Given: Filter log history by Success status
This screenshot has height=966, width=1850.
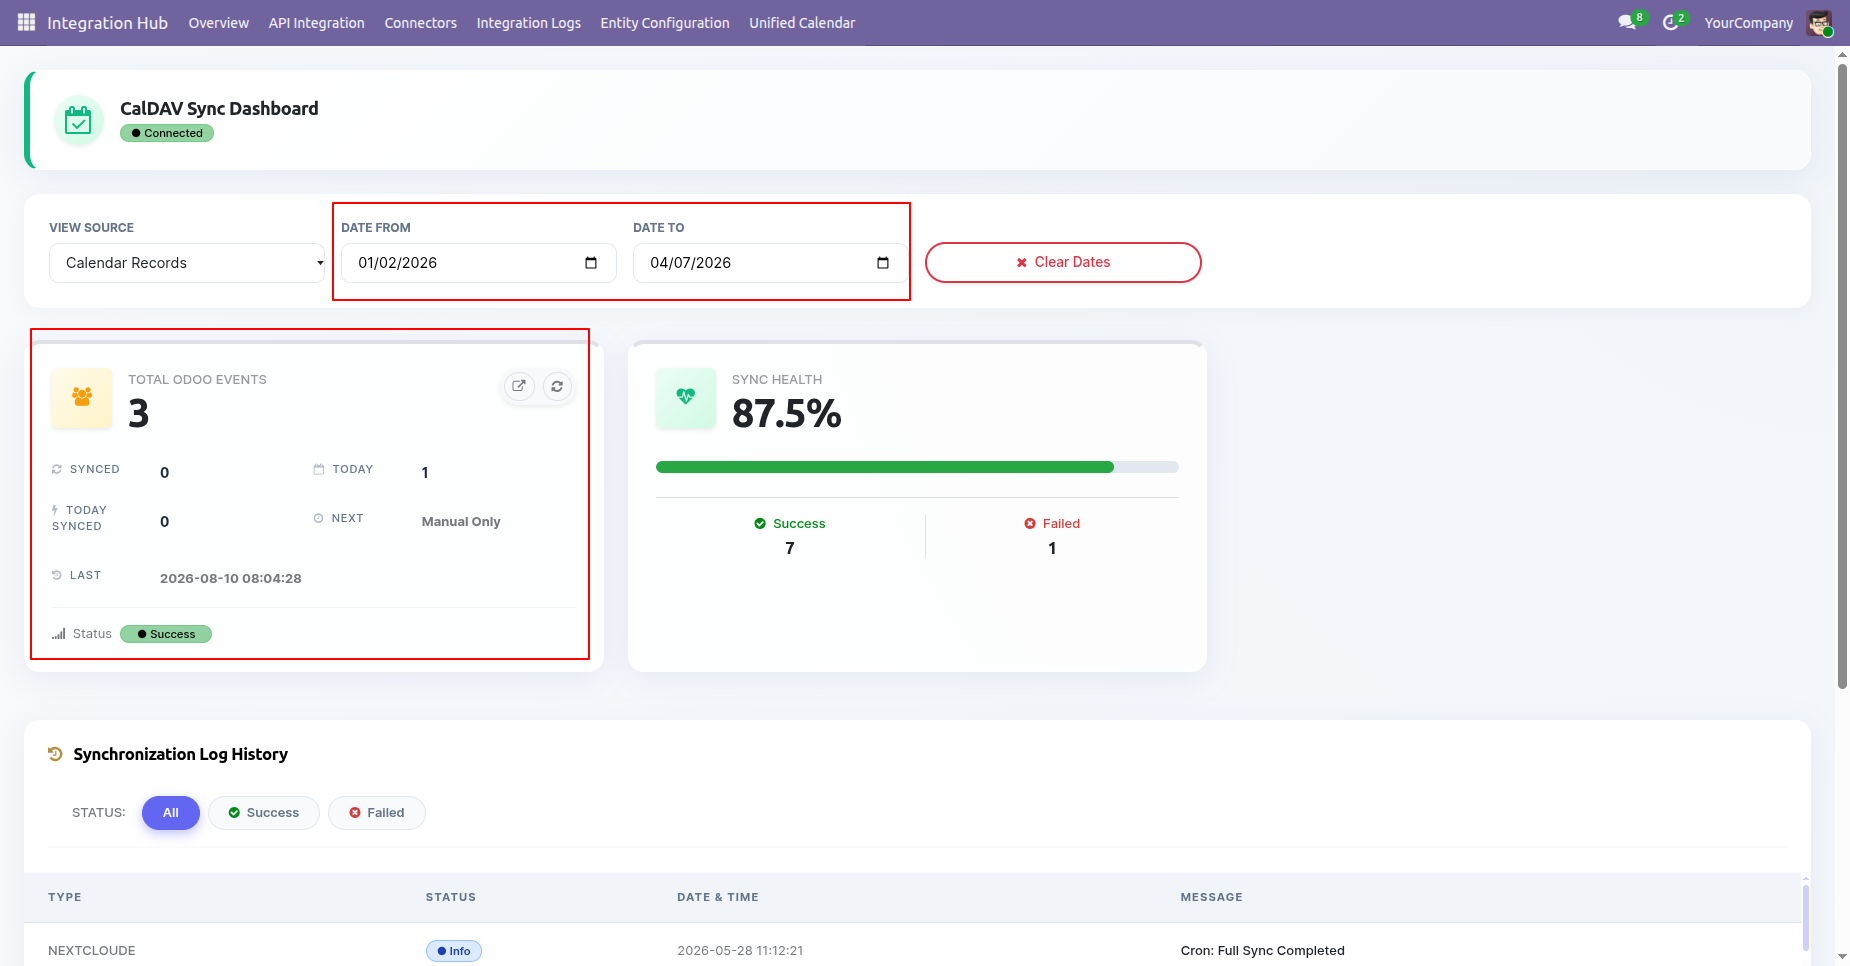Looking at the screenshot, I should [x=264, y=813].
